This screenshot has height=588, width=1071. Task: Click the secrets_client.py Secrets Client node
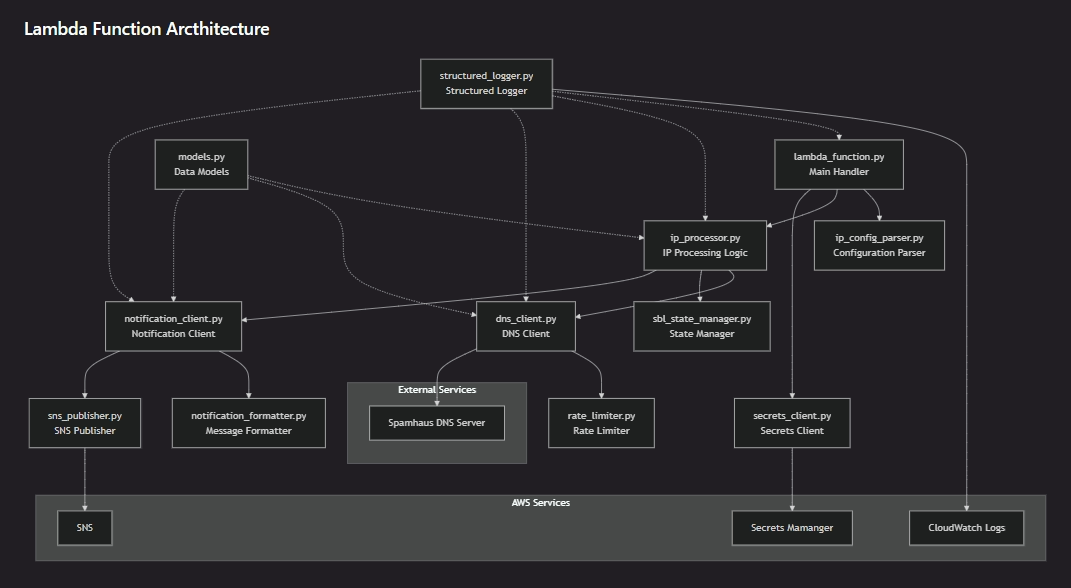(x=791, y=423)
